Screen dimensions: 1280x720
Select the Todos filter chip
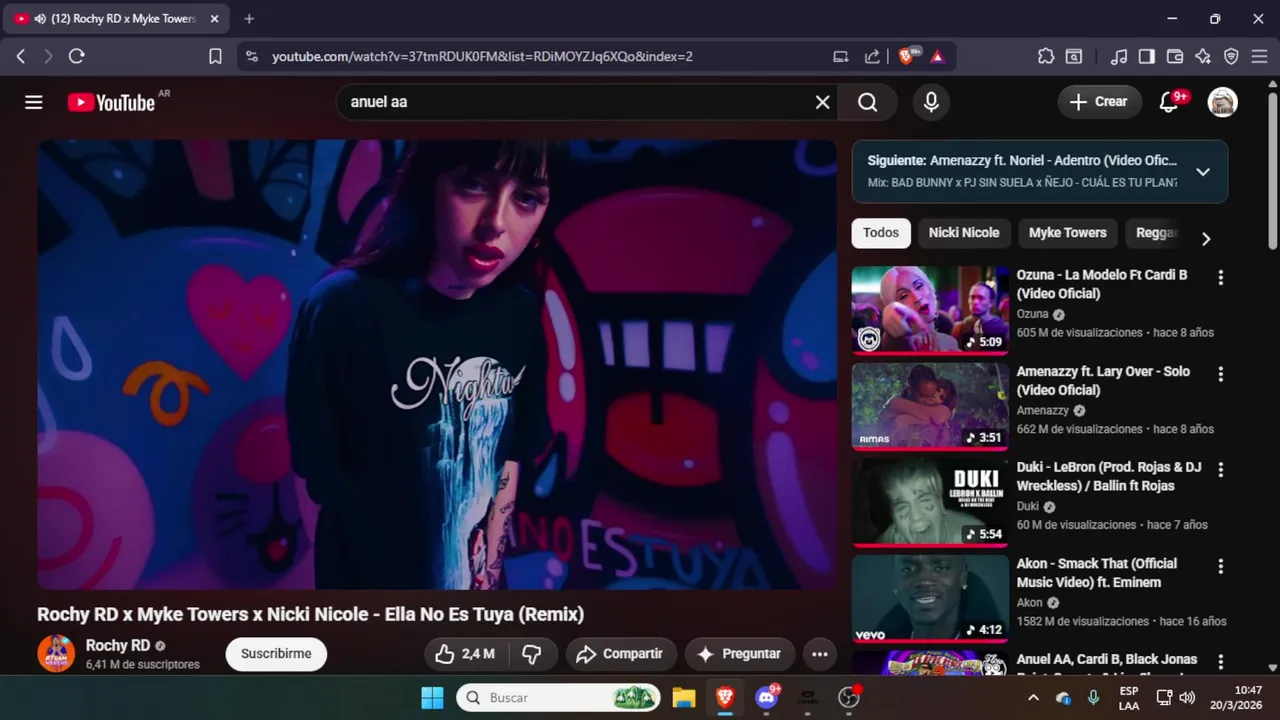pos(881,233)
